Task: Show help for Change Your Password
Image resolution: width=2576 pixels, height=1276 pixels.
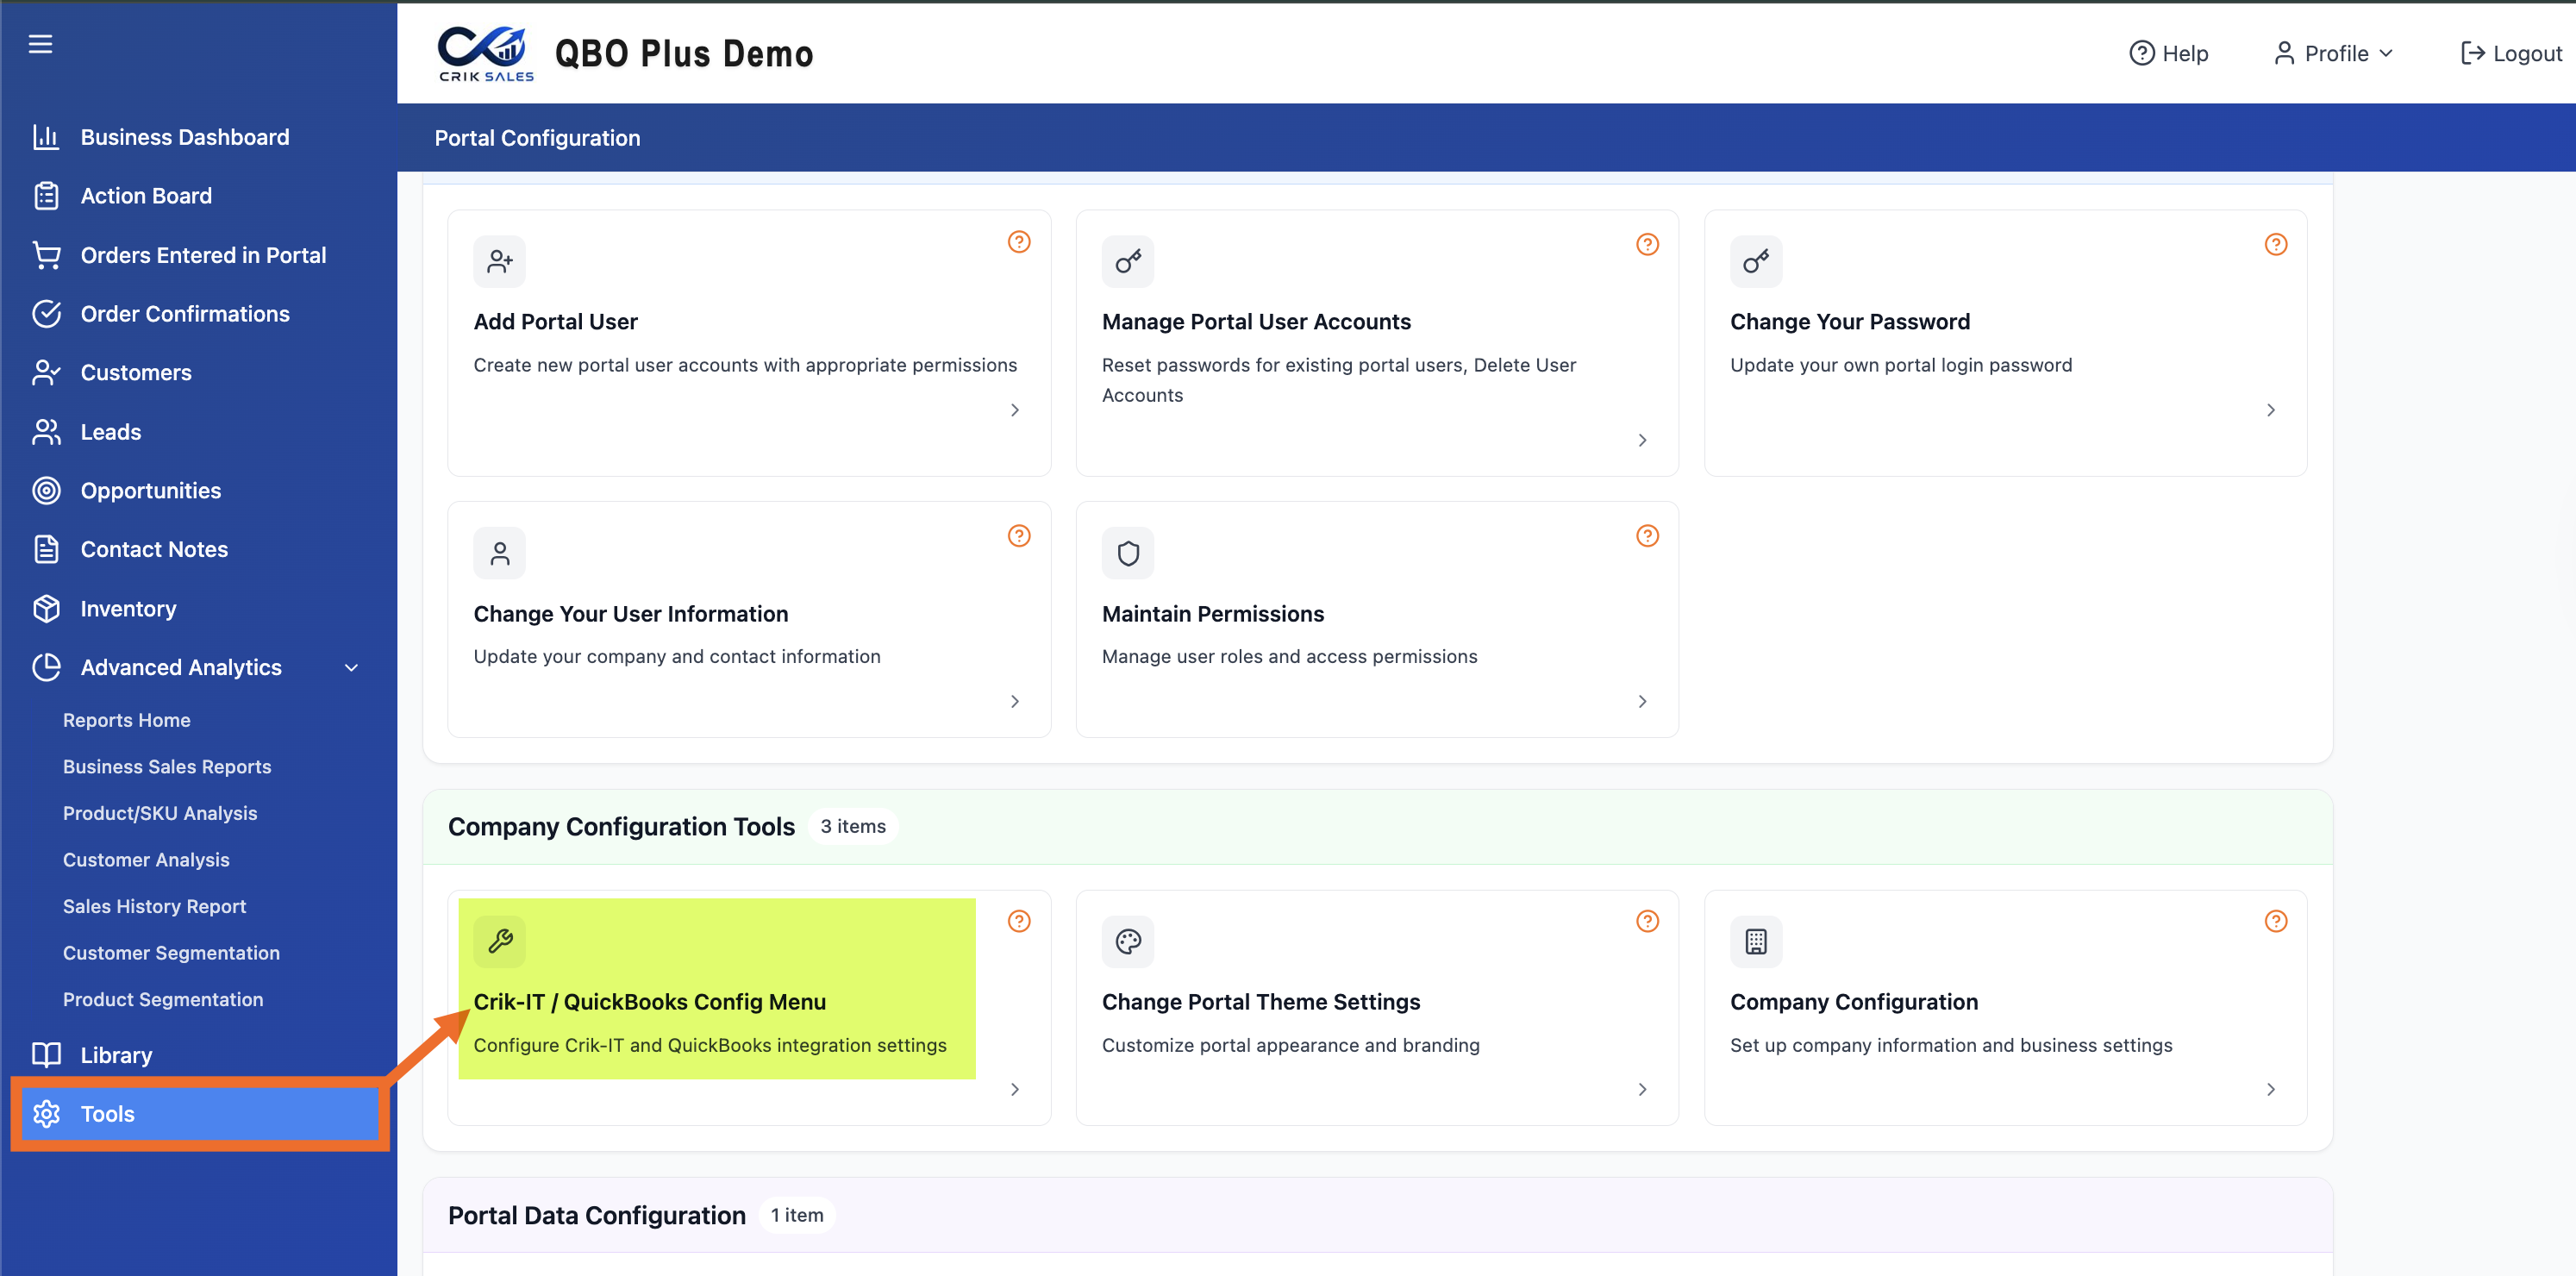Action: [2276, 244]
